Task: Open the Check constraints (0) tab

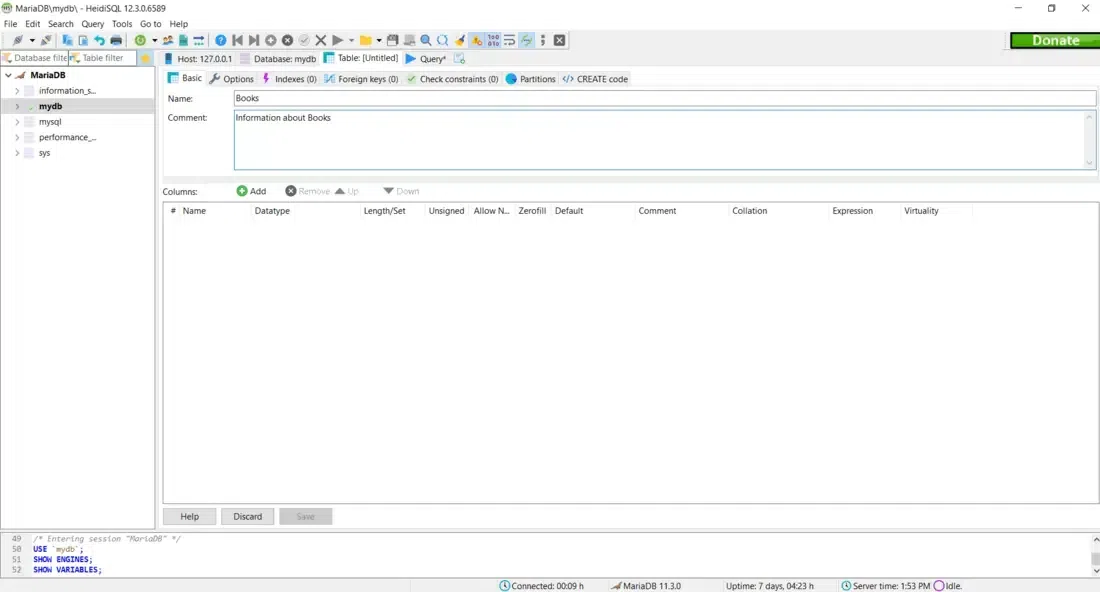Action: (x=452, y=79)
